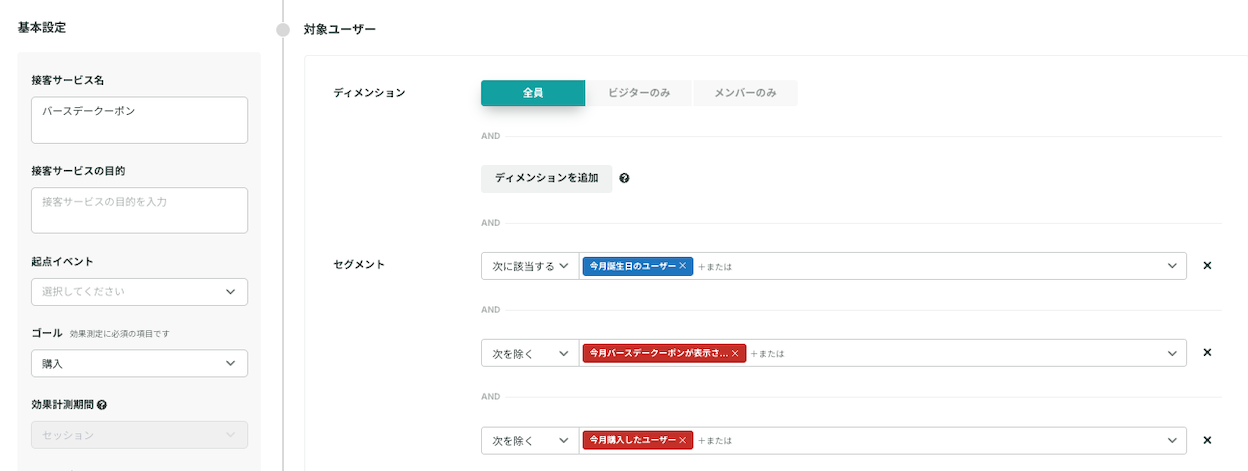The height and width of the screenshot is (471, 1248).
Task: Click +または after 今月購入したユーザー tag
Action: (715, 440)
